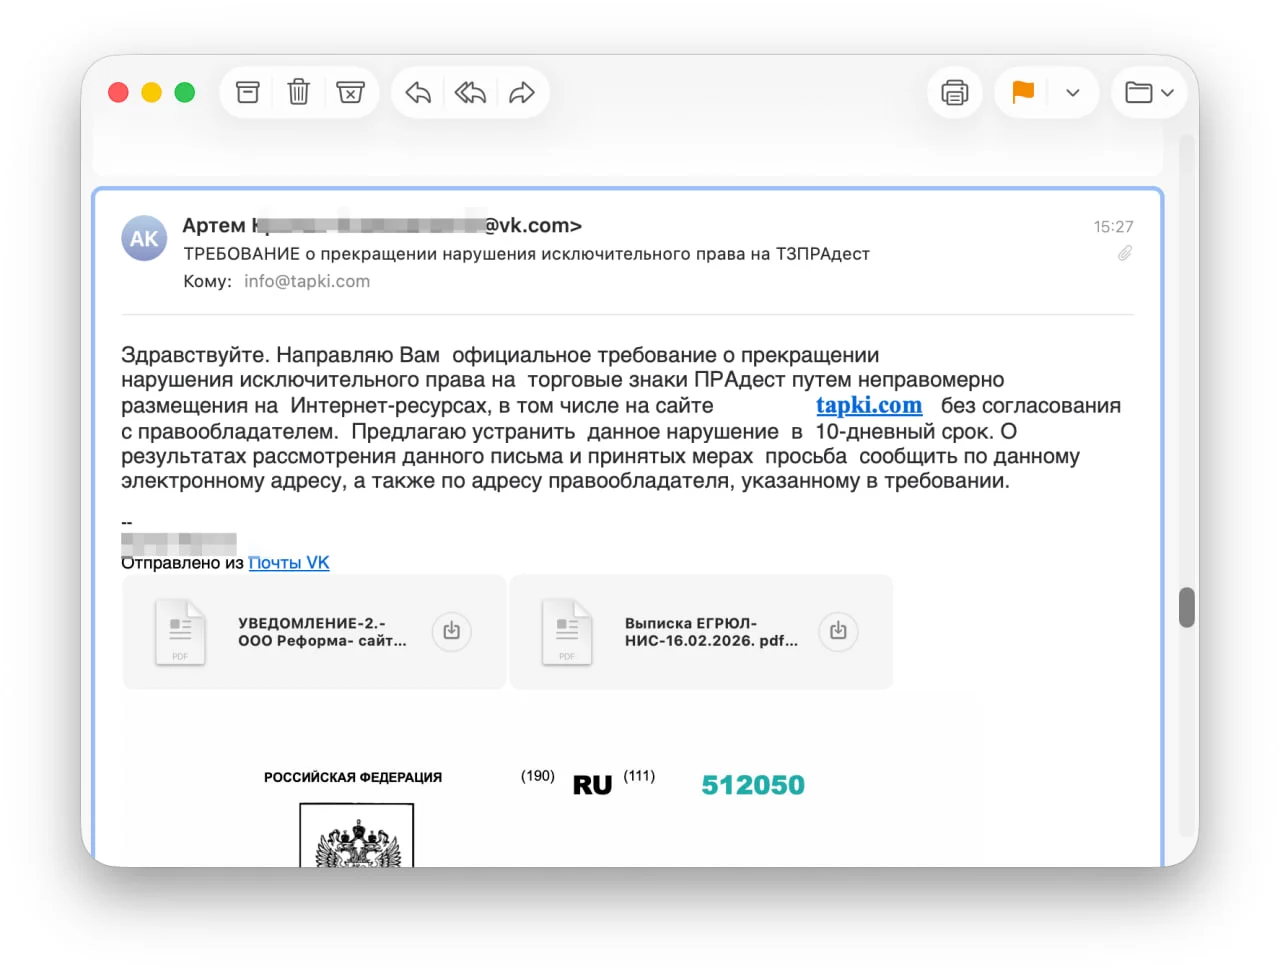
Task: Click the Reply All arrows icon
Action: tap(470, 93)
